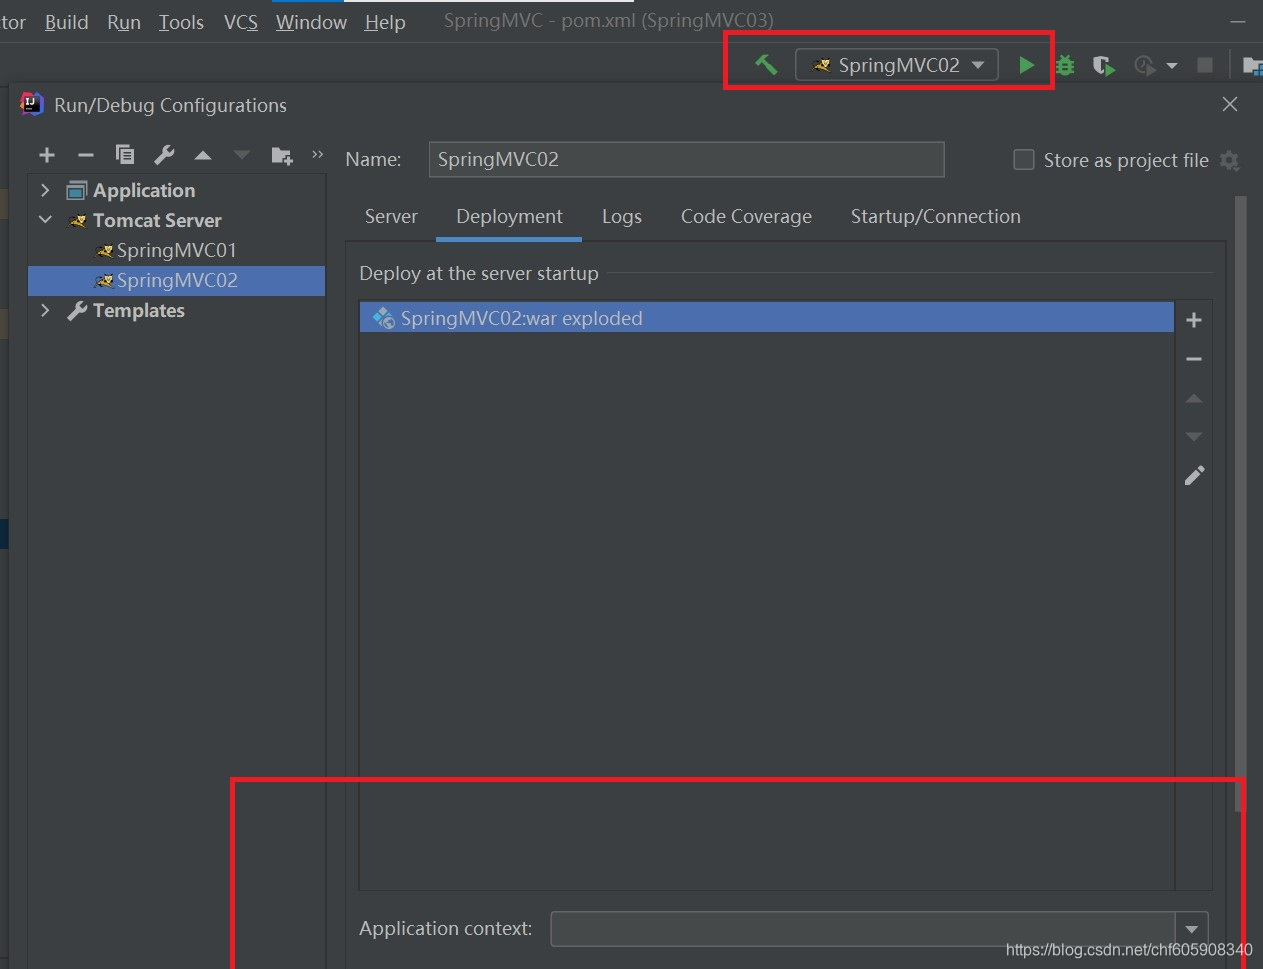Click the grey stop square icon

1205,65
